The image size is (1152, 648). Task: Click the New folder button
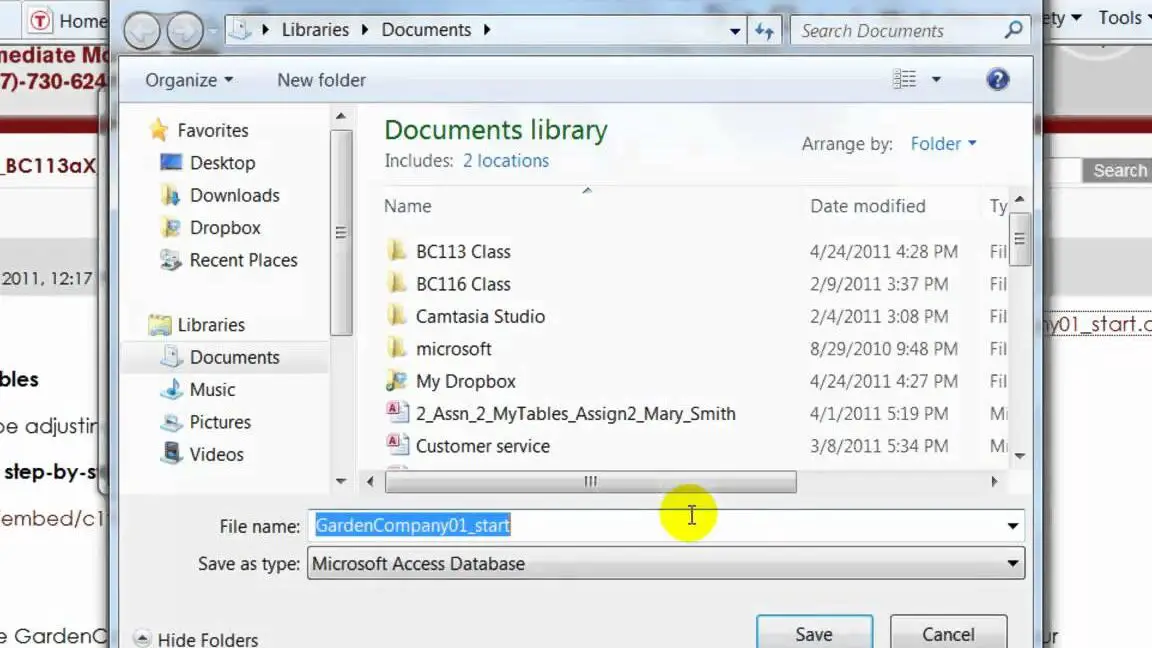pos(321,80)
